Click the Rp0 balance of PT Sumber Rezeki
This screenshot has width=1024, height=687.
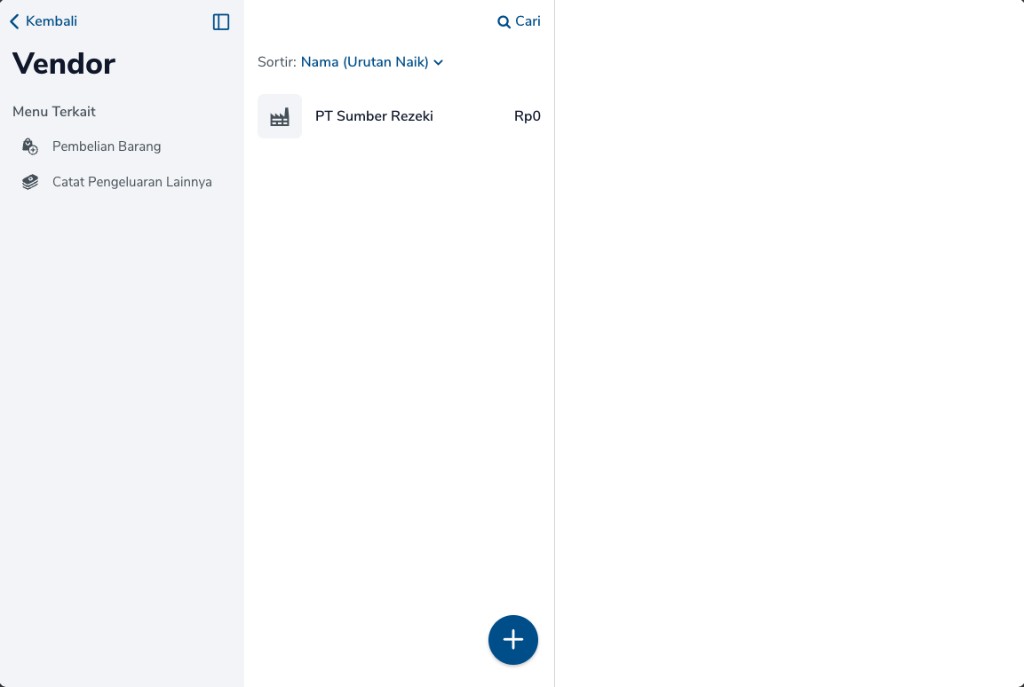click(x=527, y=116)
